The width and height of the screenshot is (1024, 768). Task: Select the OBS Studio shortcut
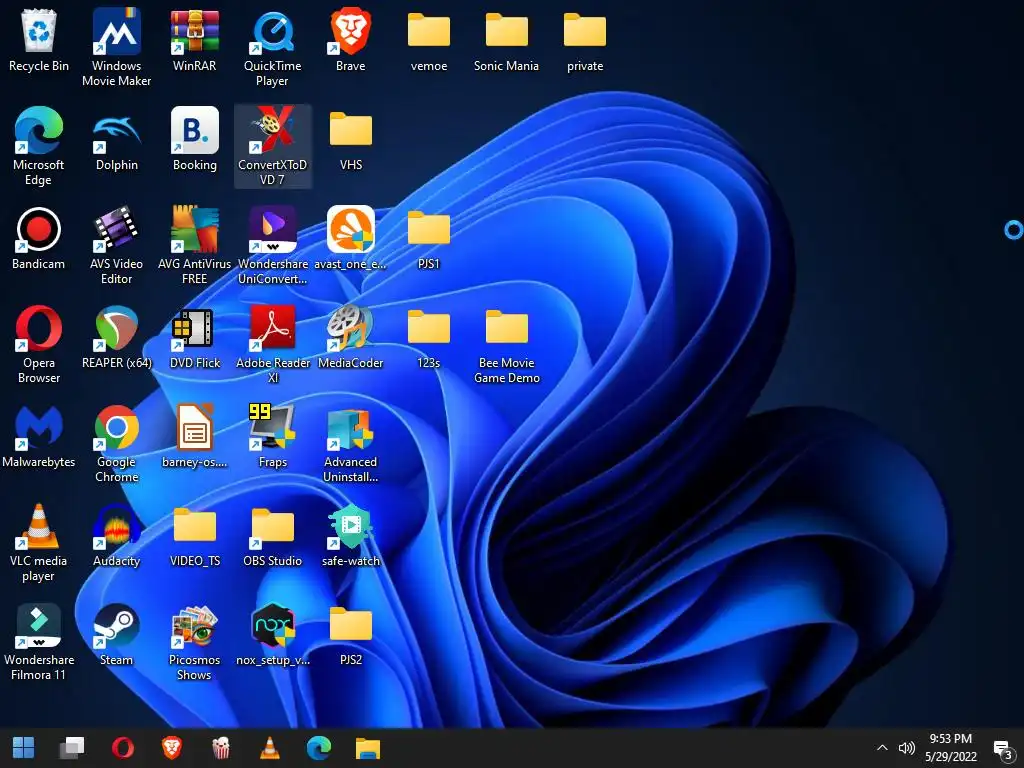(272, 536)
